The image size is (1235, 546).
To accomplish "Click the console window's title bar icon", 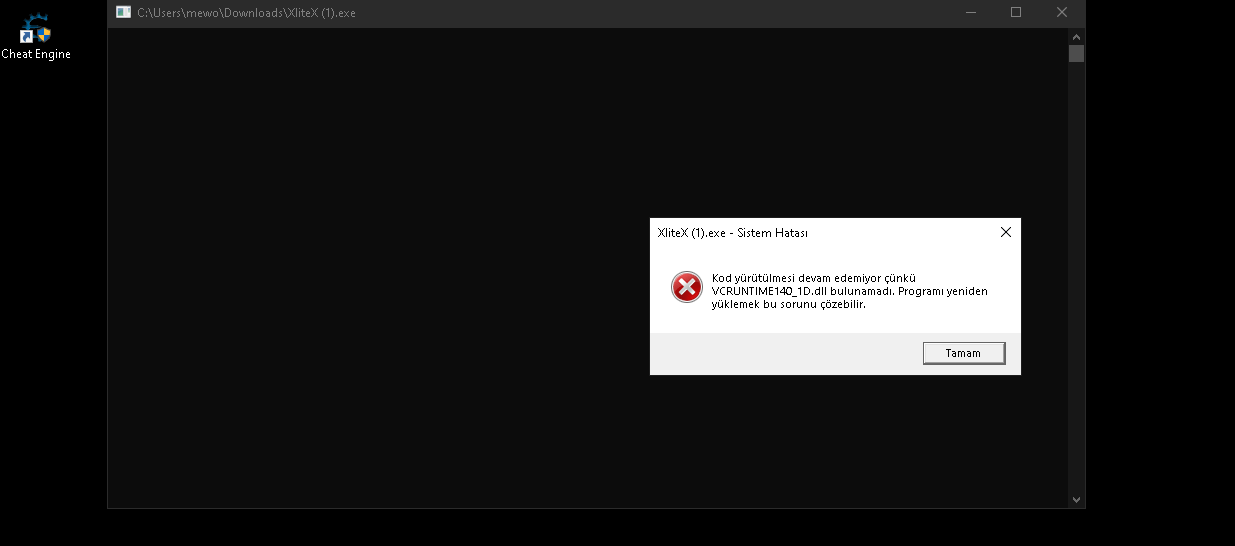I will coord(123,13).
